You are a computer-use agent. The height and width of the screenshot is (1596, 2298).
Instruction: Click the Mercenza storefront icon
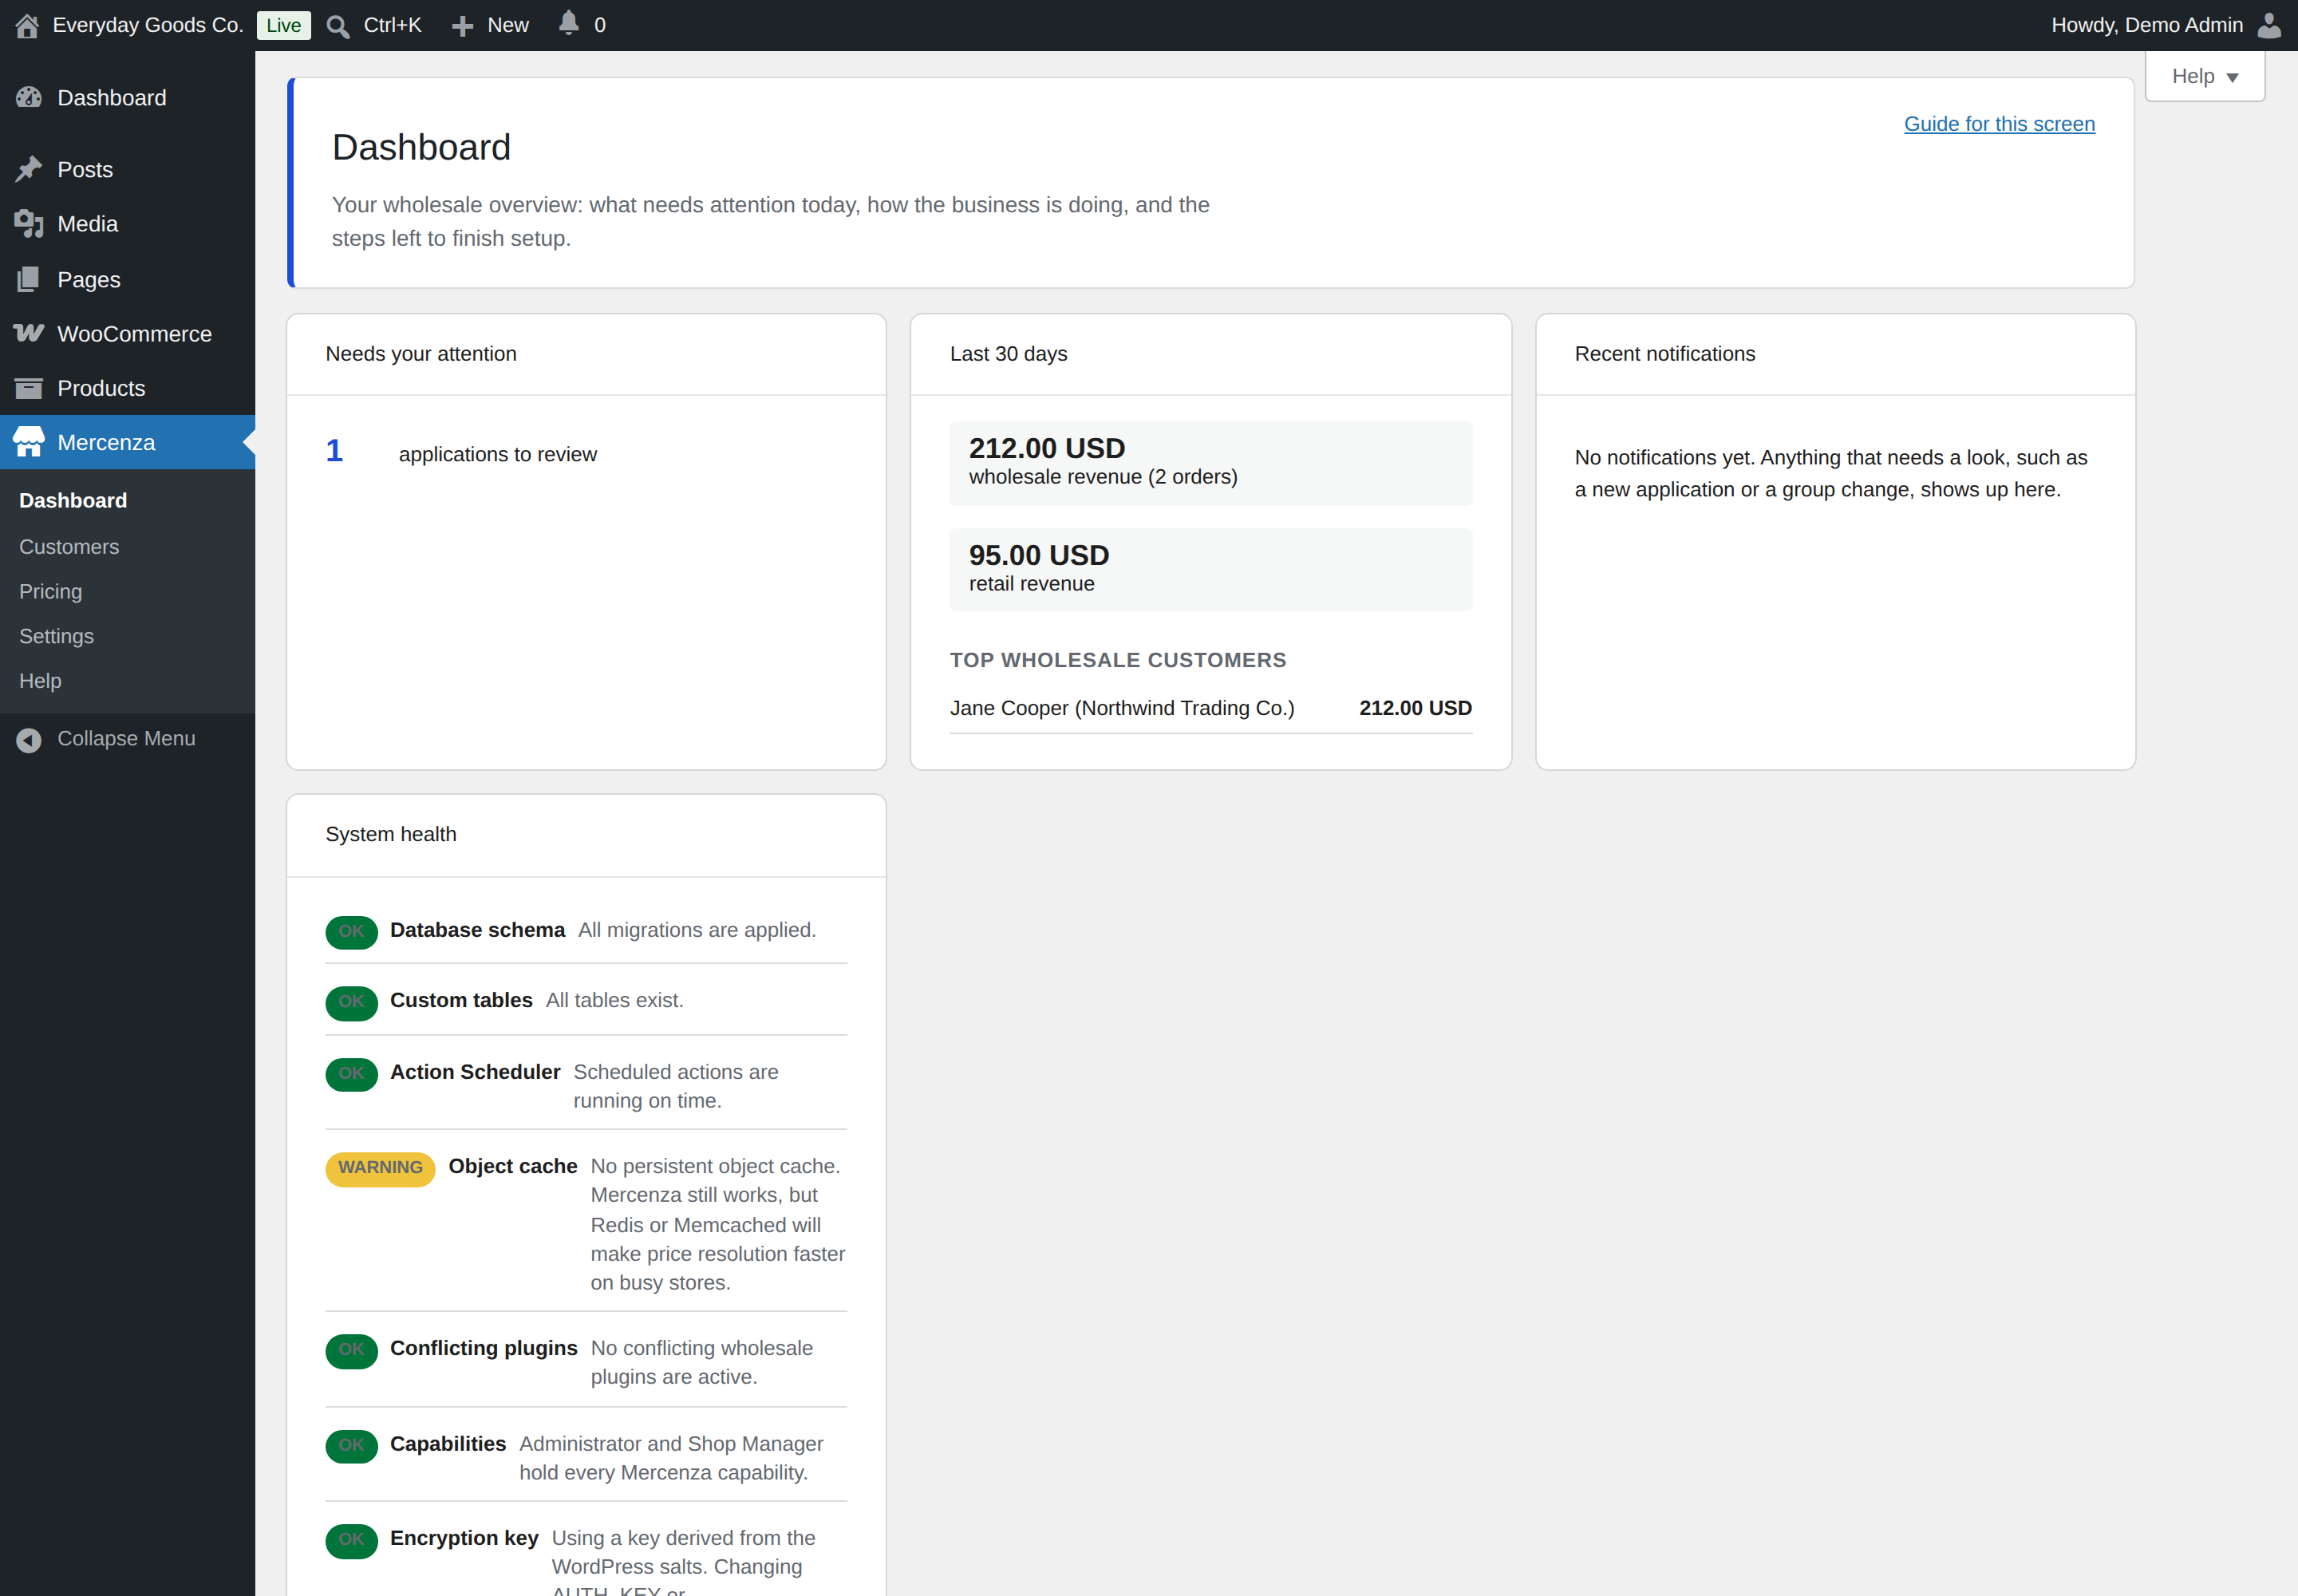(x=29, y=442)
